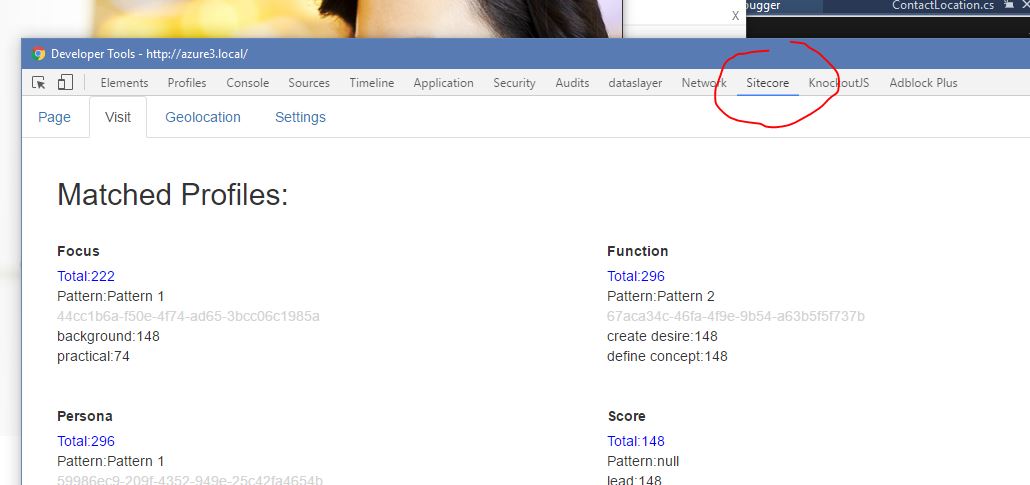Select the Visit sub-tab

[x=118, y=117]
